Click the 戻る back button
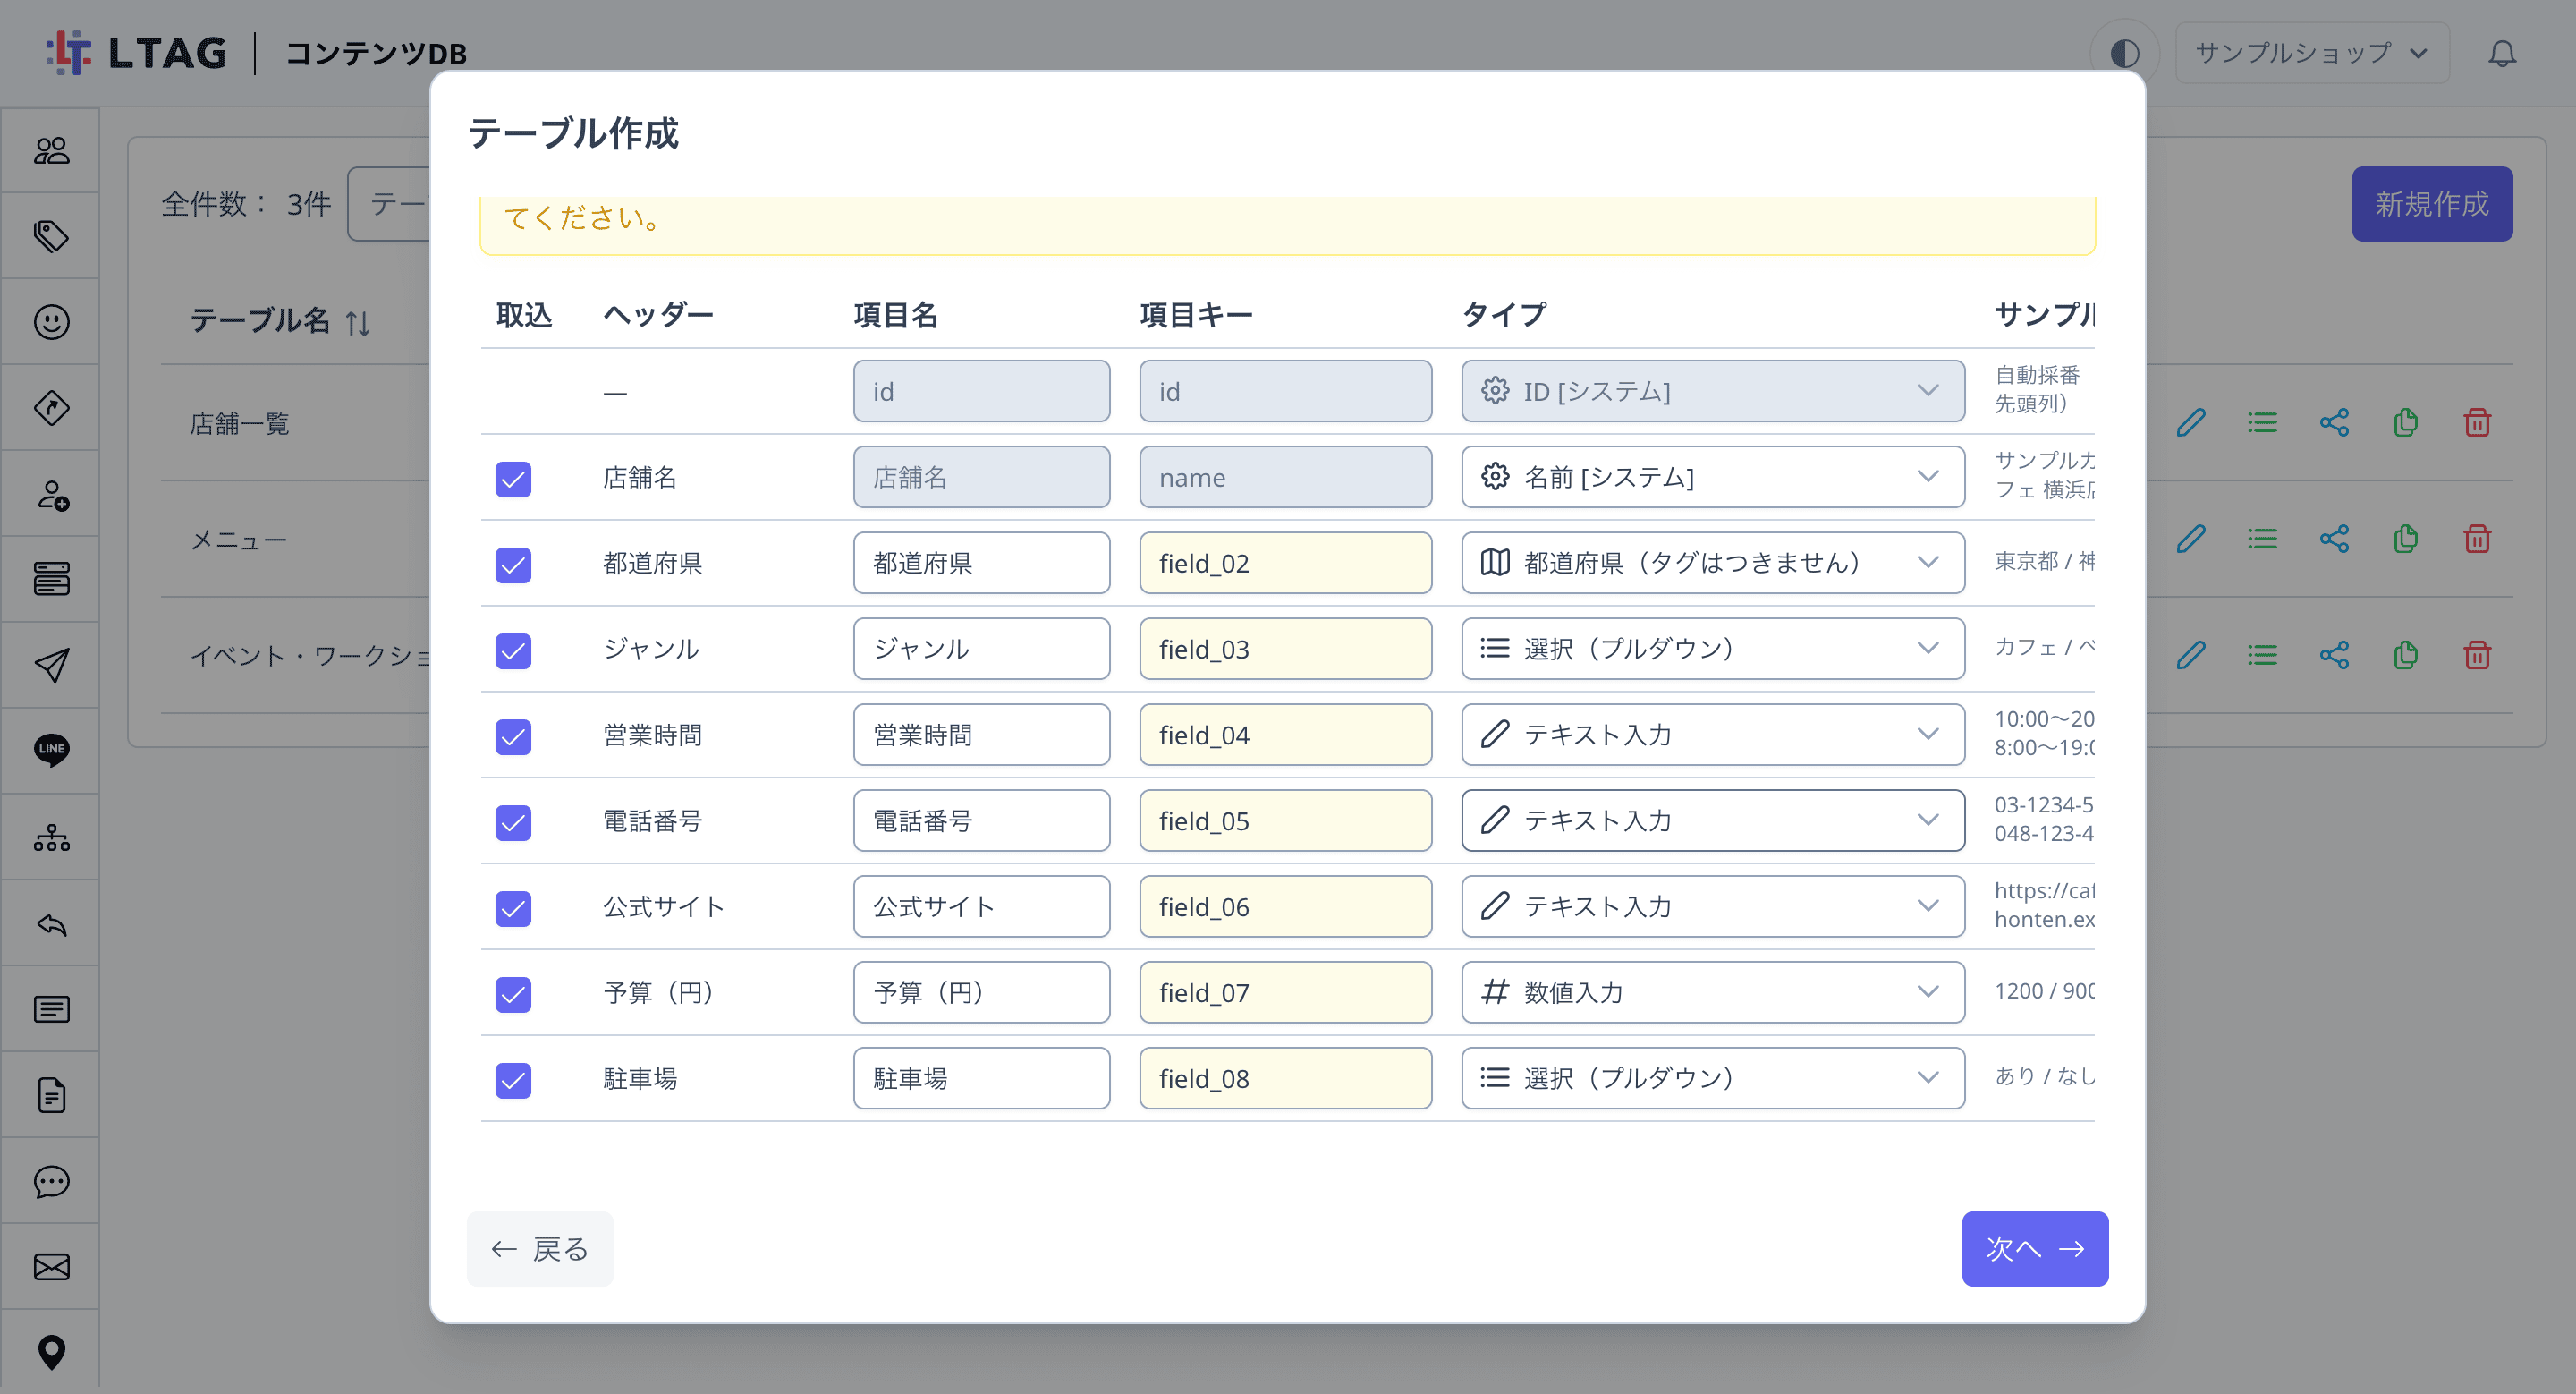2576x1394 pixels. coord(540,1249)
